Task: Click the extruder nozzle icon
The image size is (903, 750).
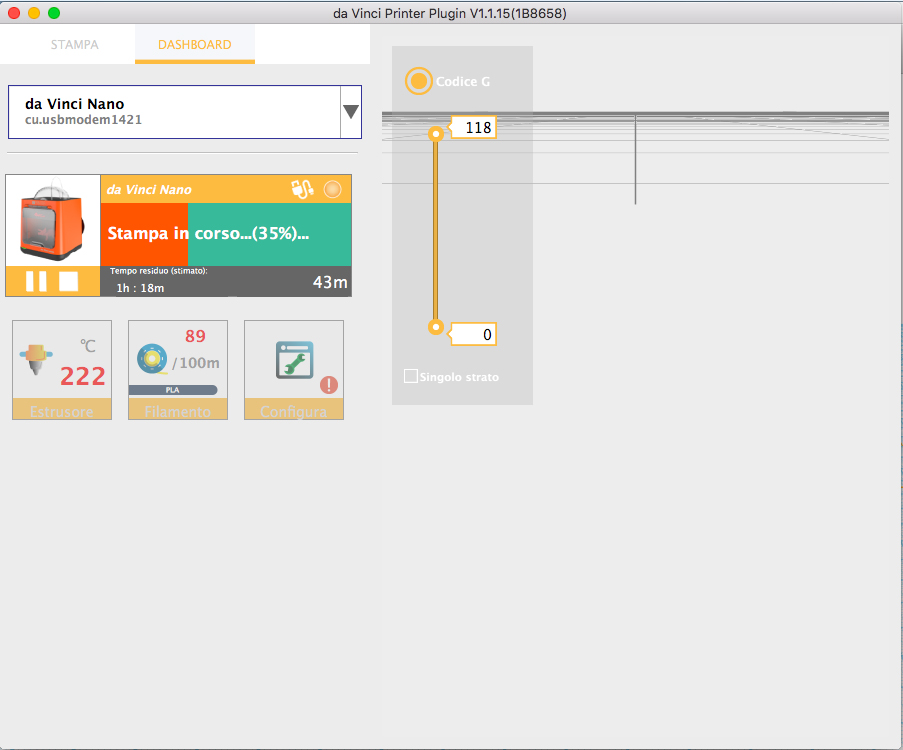Action: pyautogui.click(x=36, y=359)
